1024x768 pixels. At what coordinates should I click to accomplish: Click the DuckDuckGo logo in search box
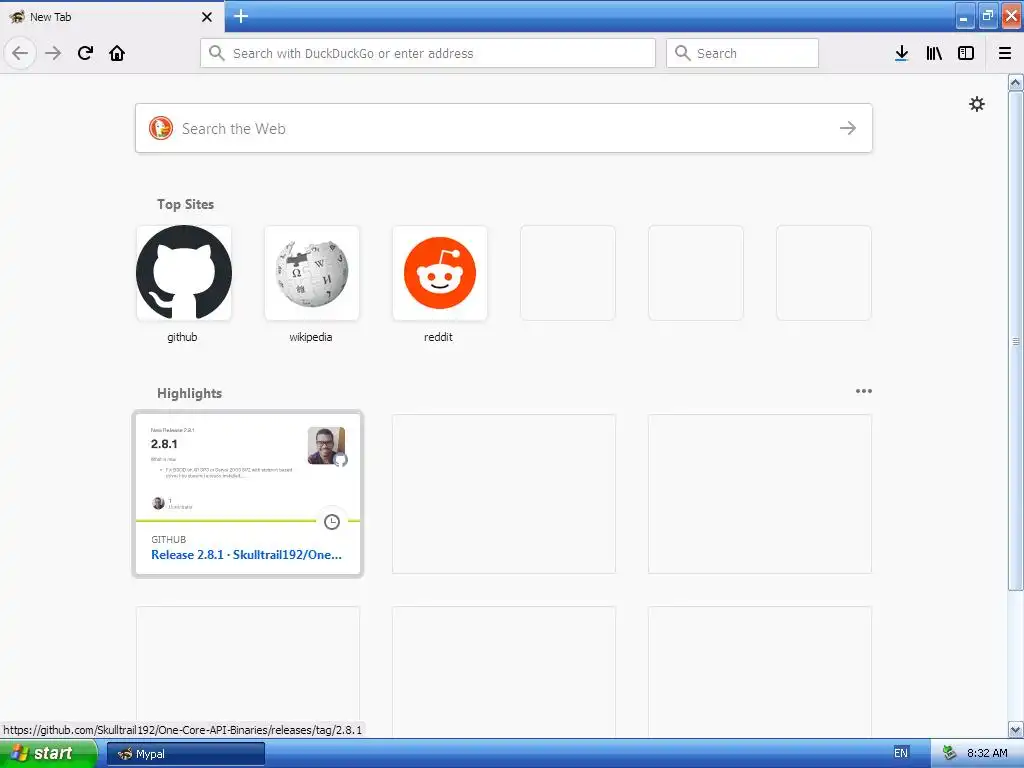(x=161, y=128)
